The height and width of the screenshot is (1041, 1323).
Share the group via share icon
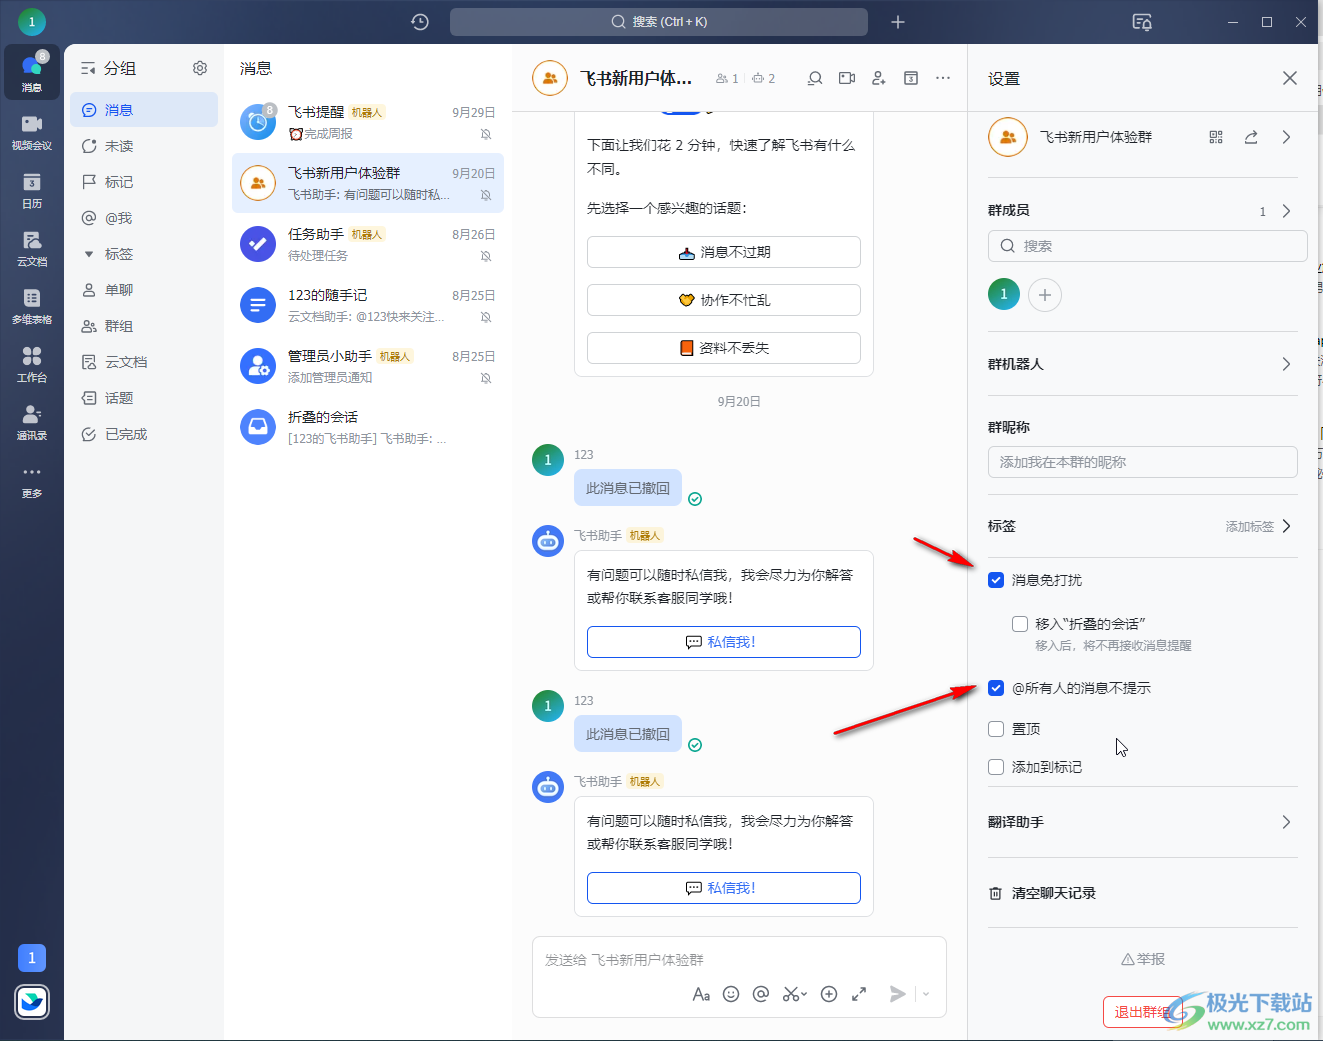tap(1251, 137)
